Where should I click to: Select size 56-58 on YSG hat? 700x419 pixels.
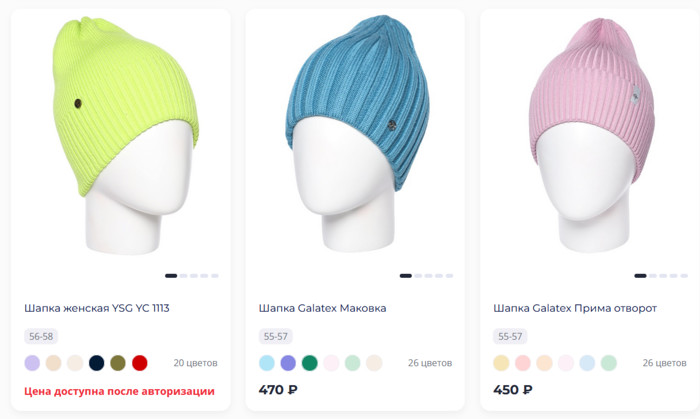click(41, 336)
